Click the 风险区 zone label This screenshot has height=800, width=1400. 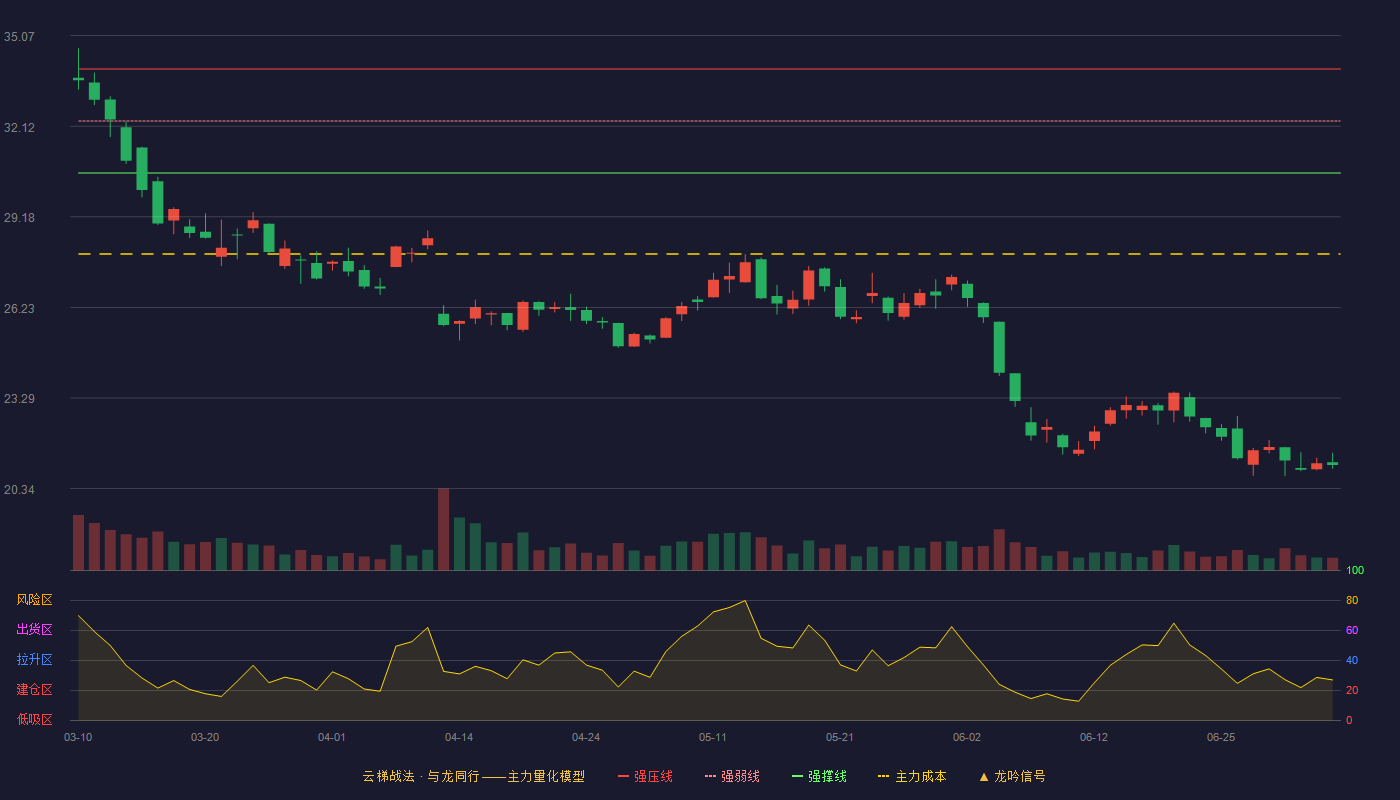point(34,600)
